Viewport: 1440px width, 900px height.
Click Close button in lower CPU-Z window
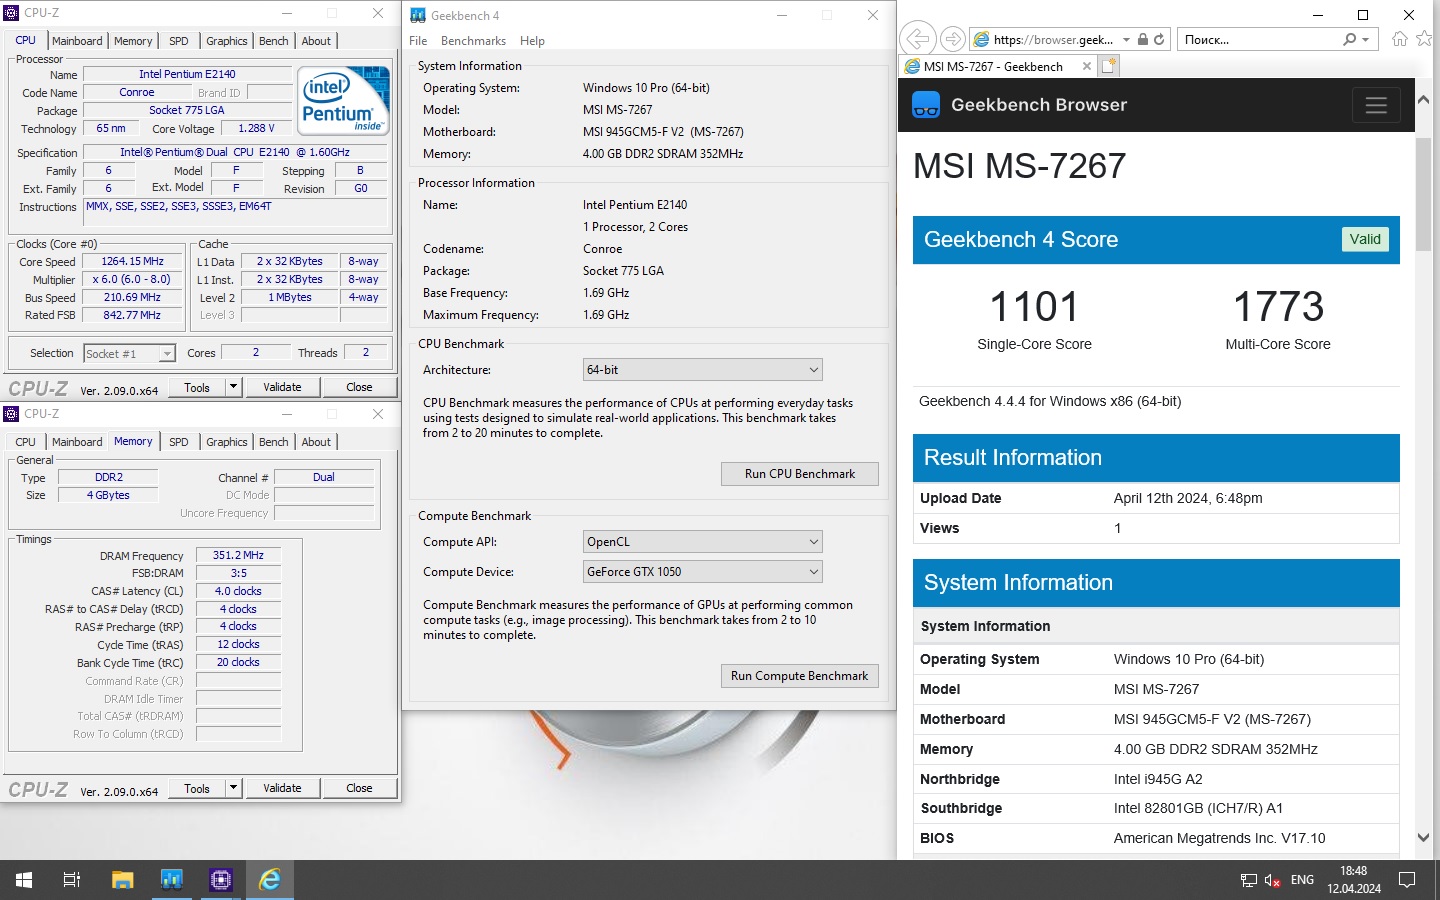(x=359, y=788)
